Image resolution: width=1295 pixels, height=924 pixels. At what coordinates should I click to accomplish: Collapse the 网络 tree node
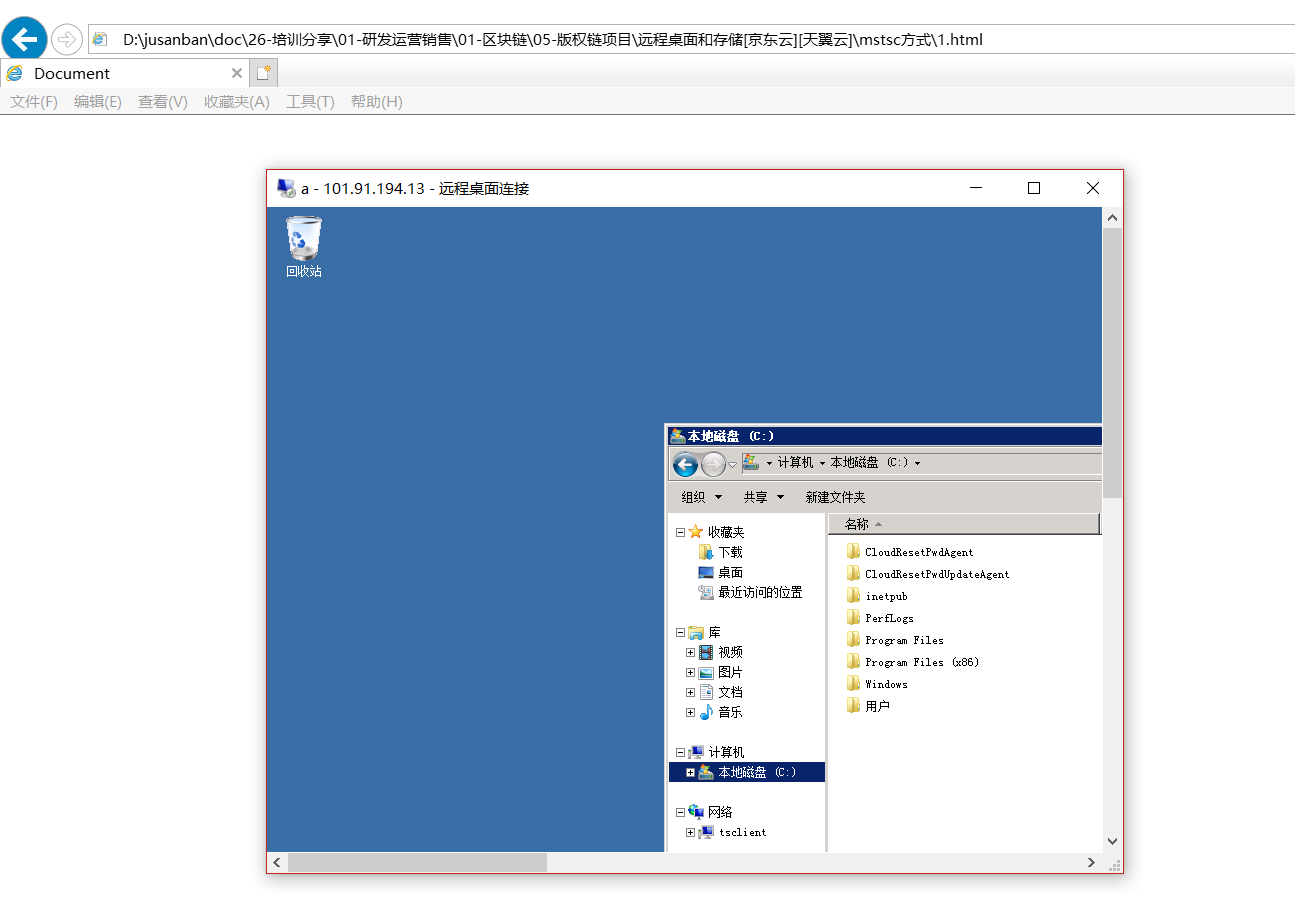pyautogui.click(x=680, y=812)
